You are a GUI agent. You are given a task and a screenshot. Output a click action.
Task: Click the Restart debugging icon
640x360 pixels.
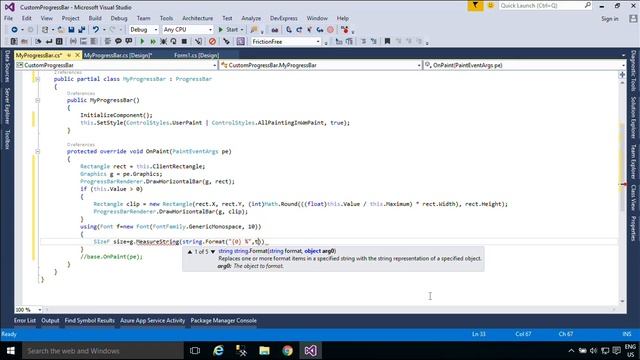click(173, 41)
